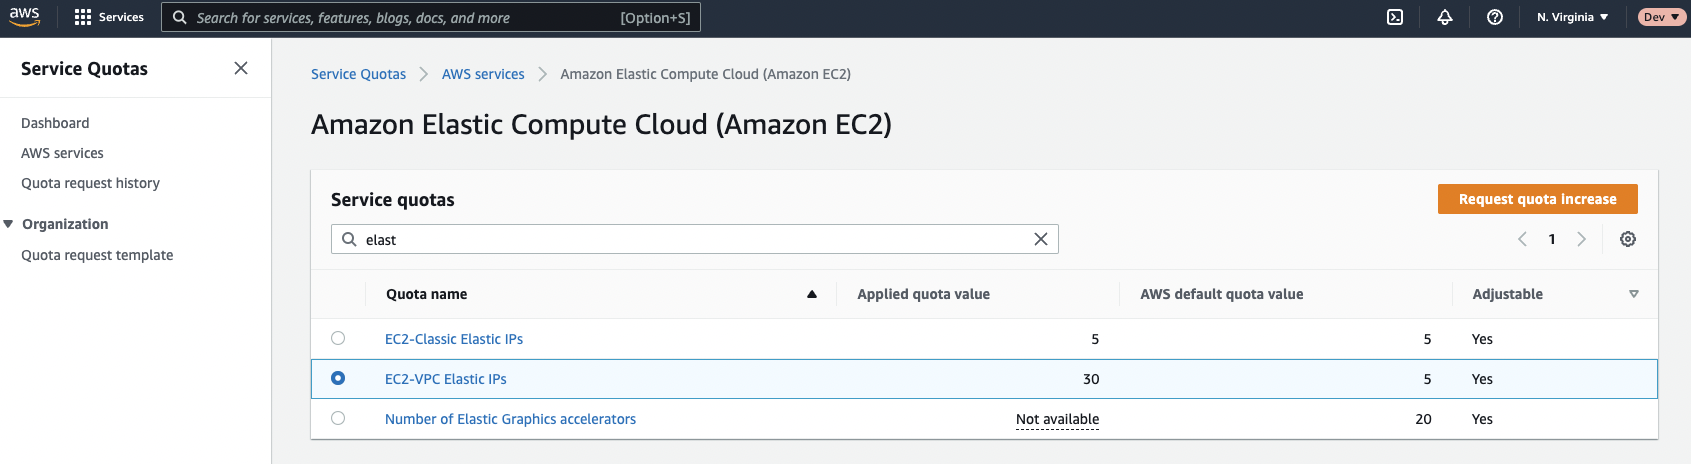This screenshot has width=1691, height=464.
Task: Collapse the Organization section
Action: click(9, 224)
